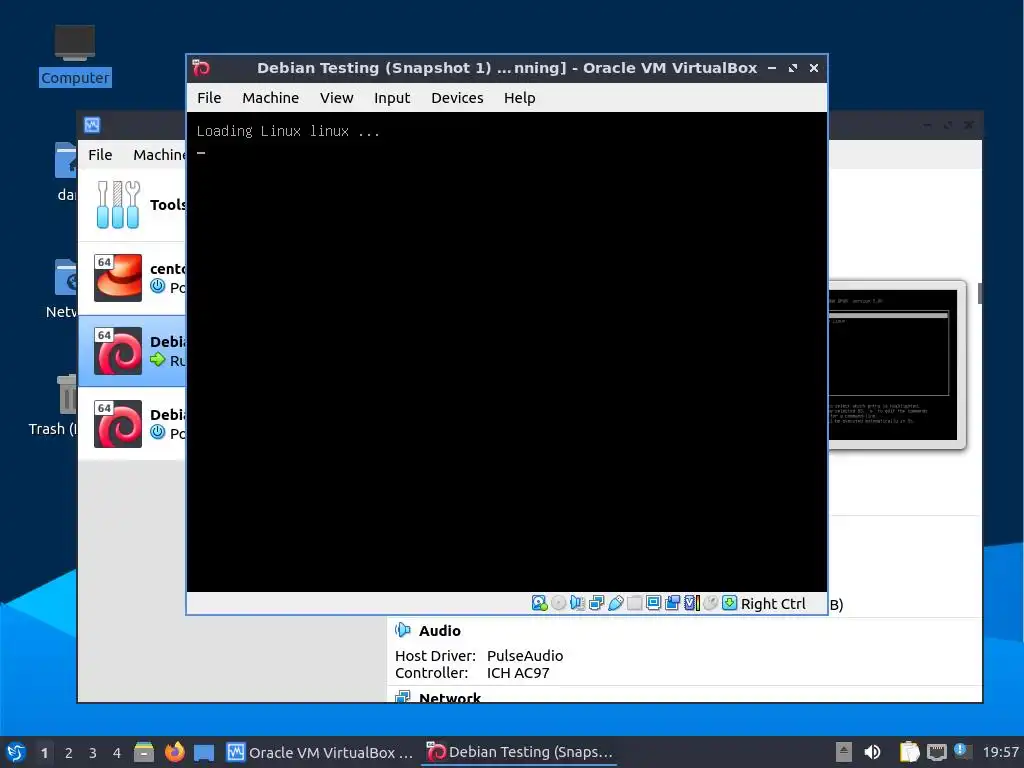Open the Input menu in Debian VM window
This screenshot has width=1024, height=768.
click(x=392, y=98)
